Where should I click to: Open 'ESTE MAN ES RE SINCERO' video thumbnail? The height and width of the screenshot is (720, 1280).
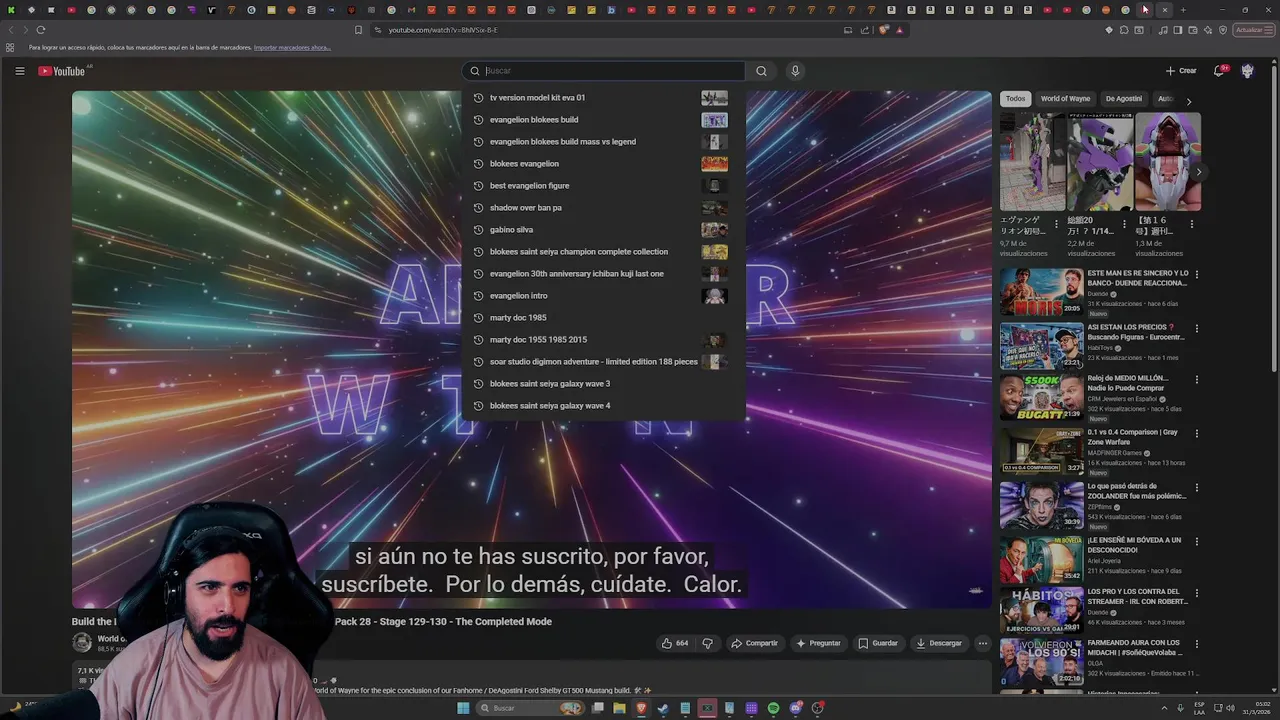click(1041, 291)
